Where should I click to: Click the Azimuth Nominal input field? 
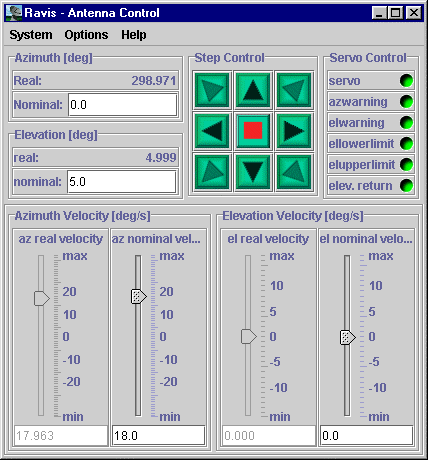(x=122, y=105)
